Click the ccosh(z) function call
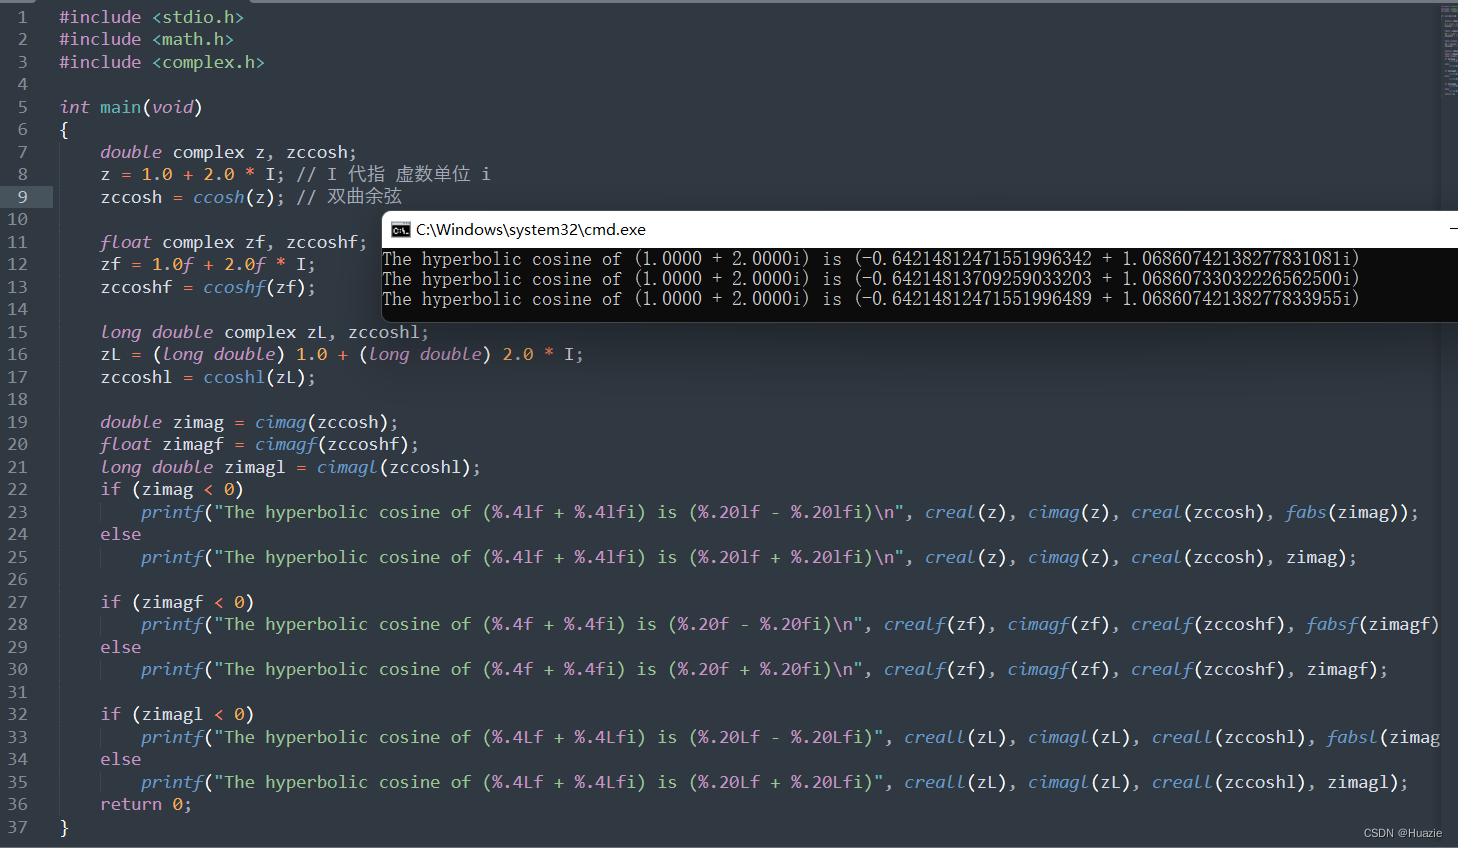The image size is (1458, 848). click(234, 197)
